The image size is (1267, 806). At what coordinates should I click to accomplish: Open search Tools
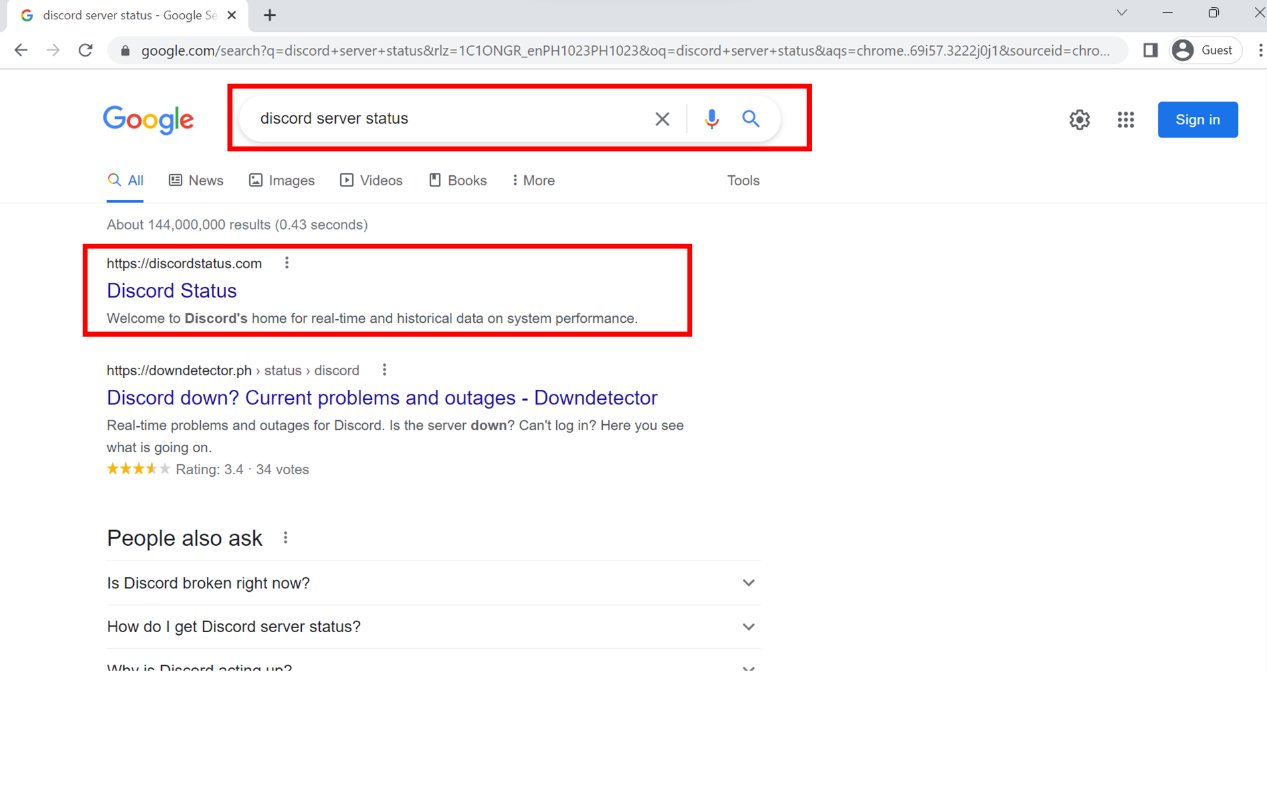(x=743, y=181)
